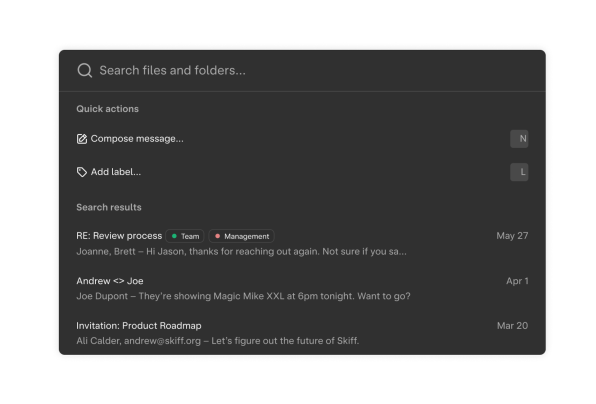Select Compose message quick action
The width and height of the screenshot is (596, 404).
[302, 139]
